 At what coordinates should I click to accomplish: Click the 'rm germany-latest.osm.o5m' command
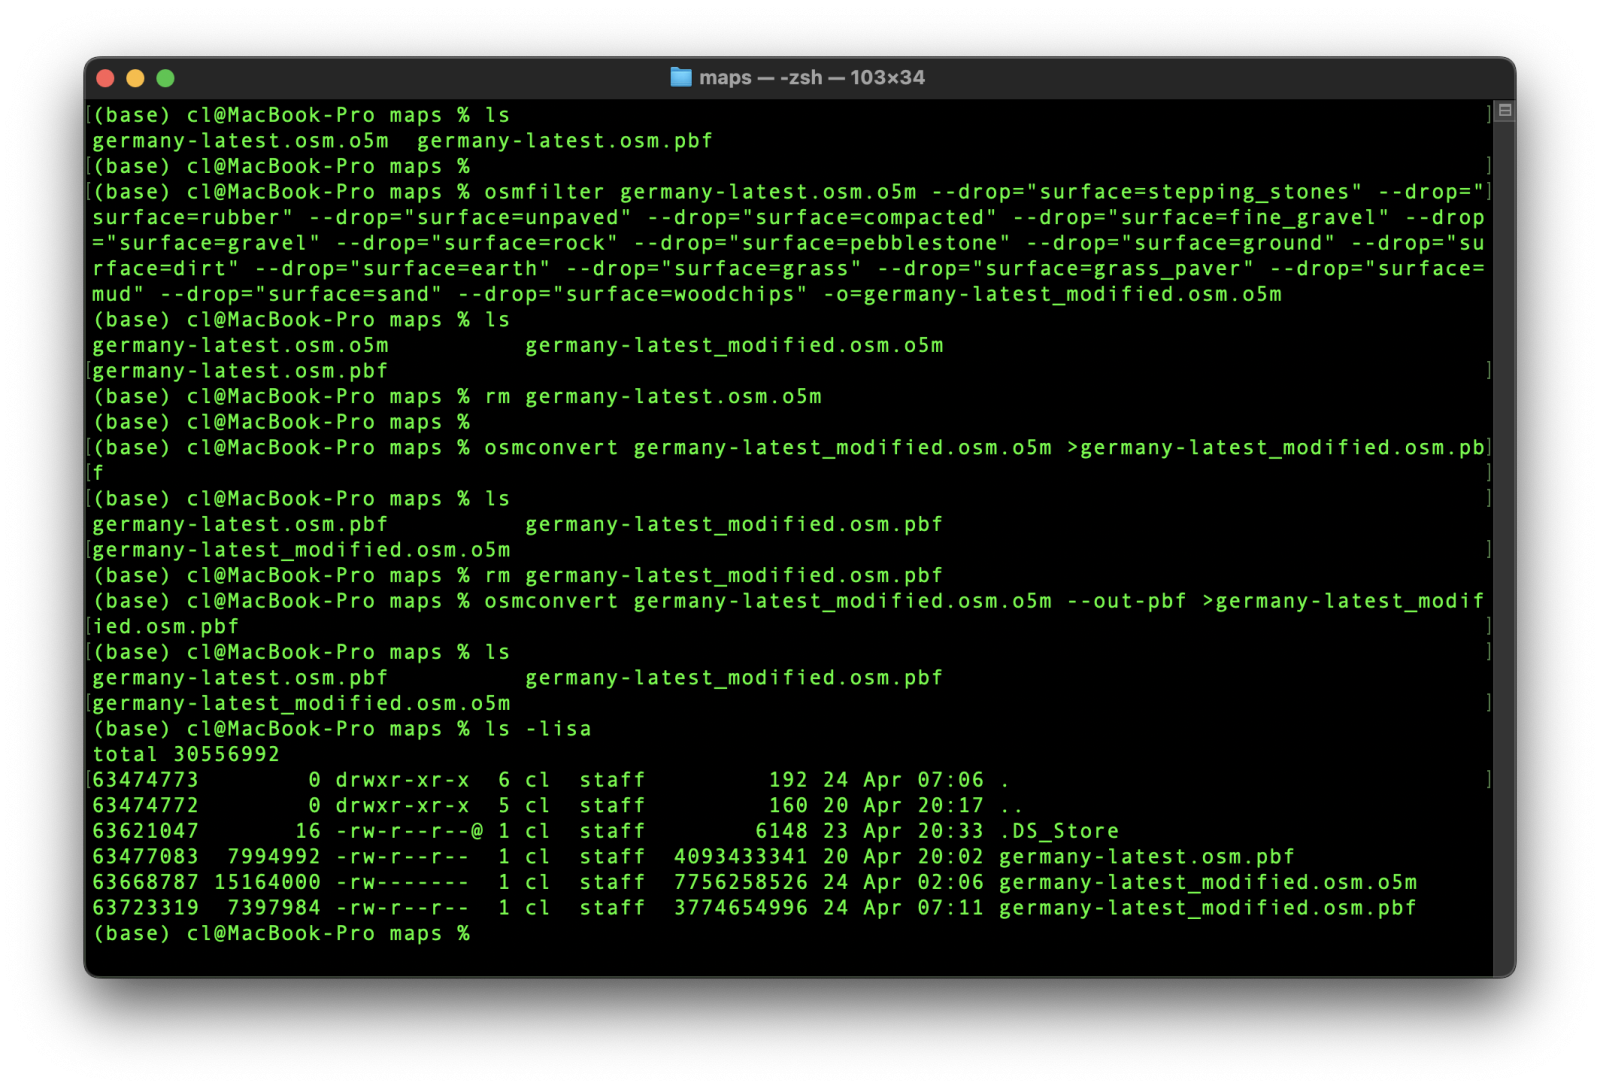point(653,397)
